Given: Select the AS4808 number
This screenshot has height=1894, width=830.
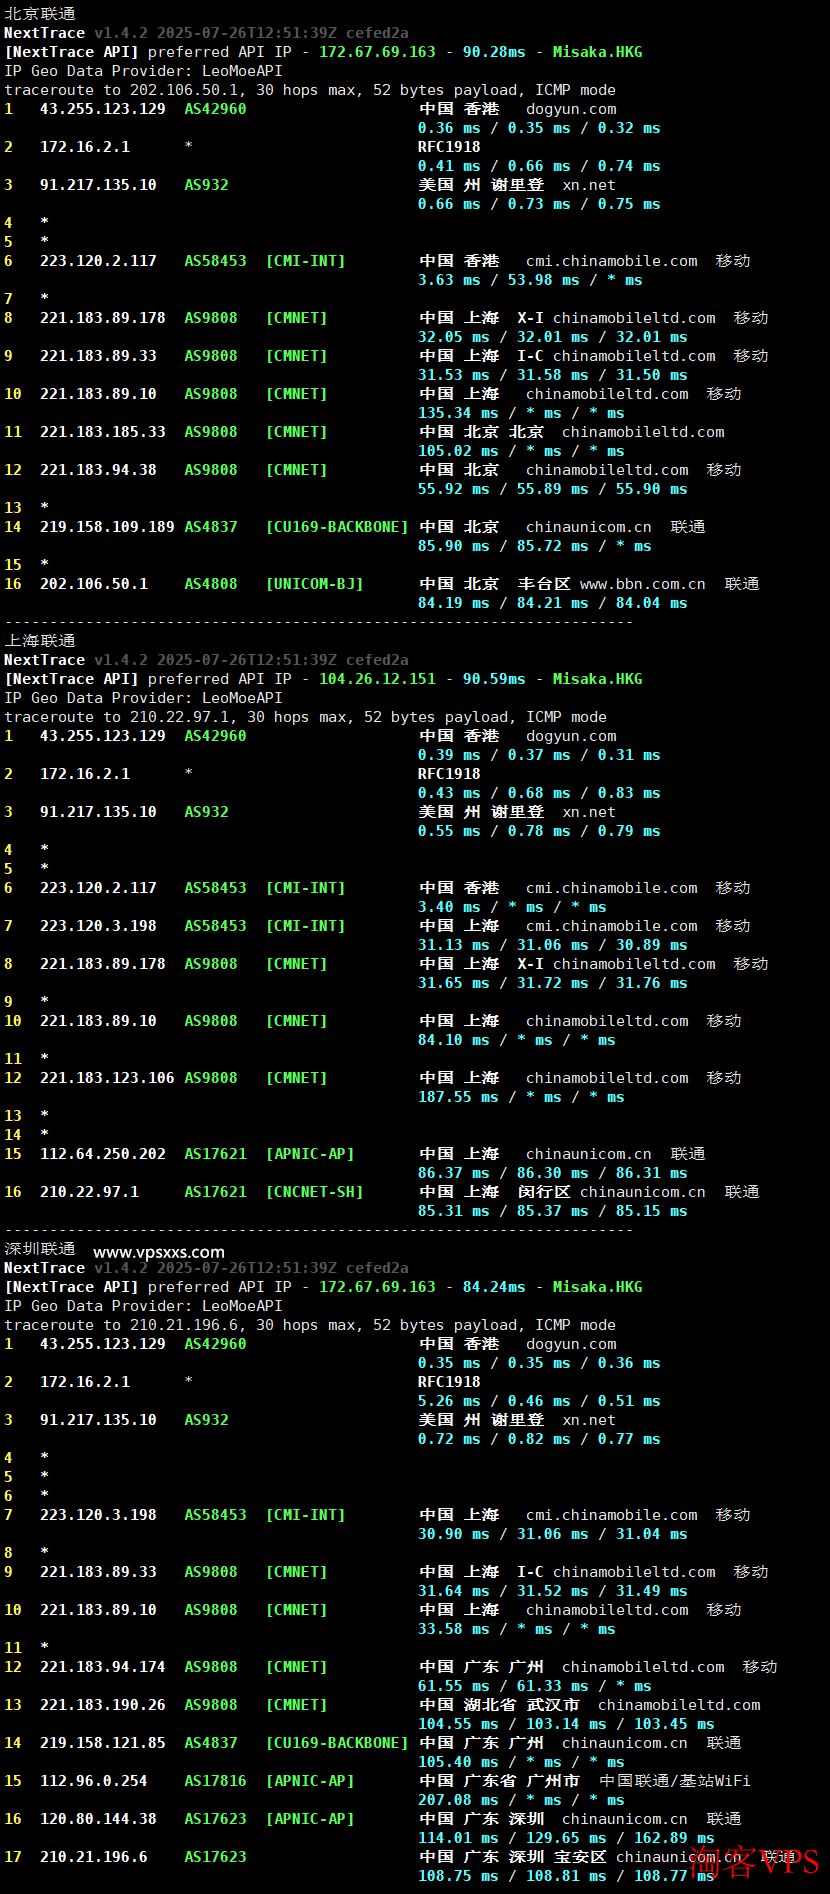Looking at the screenshot, I should pyautogui.click(x=211, y=584).
